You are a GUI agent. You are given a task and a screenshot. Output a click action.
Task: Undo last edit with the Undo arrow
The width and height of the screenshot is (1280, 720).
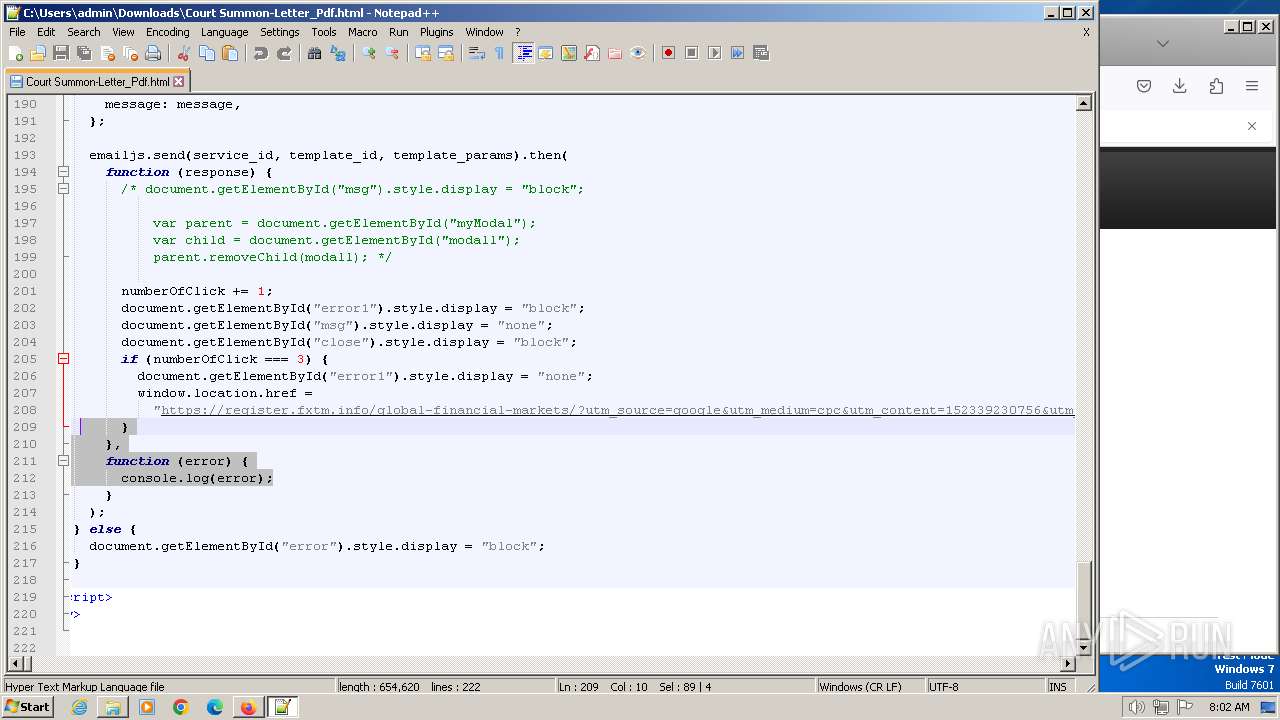click(260, 53)
